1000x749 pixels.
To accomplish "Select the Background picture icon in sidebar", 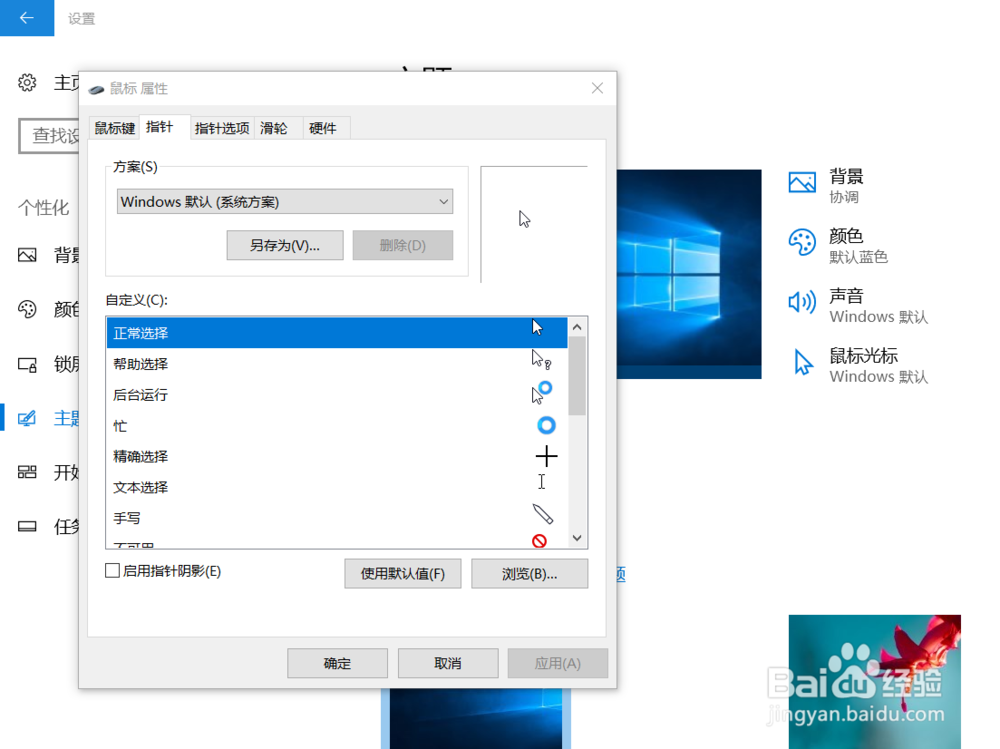I will coord(27,255).
